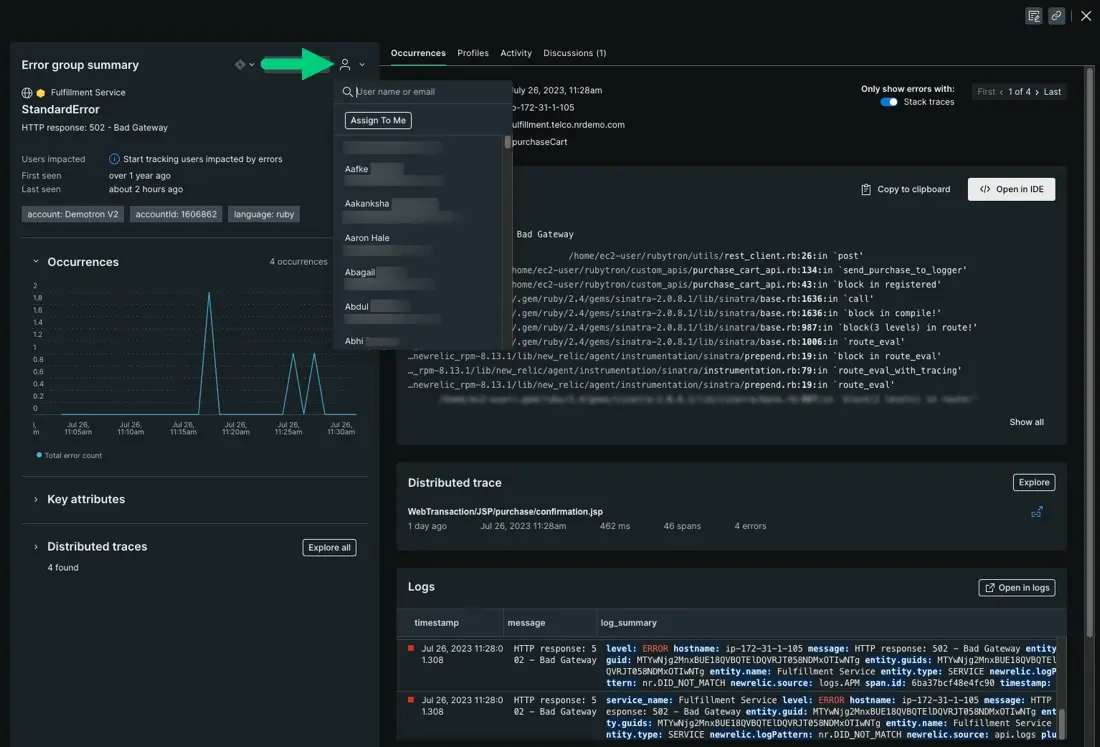Open the distributed trace details icon
The width and height of the screenshot is (1100, 747).
pyautogui.click(x=1037, y=512)
